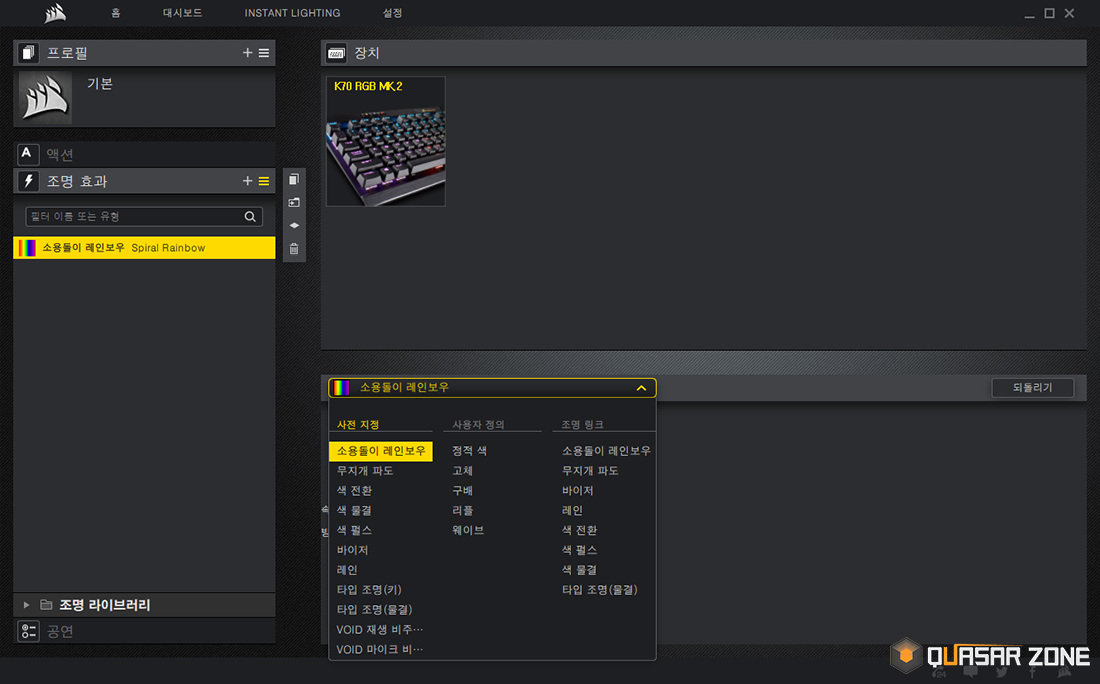Choose VOID 재생 비주 option
Image resolution: width=1100 pixels, height=684 pixels.
click(380, 629)
